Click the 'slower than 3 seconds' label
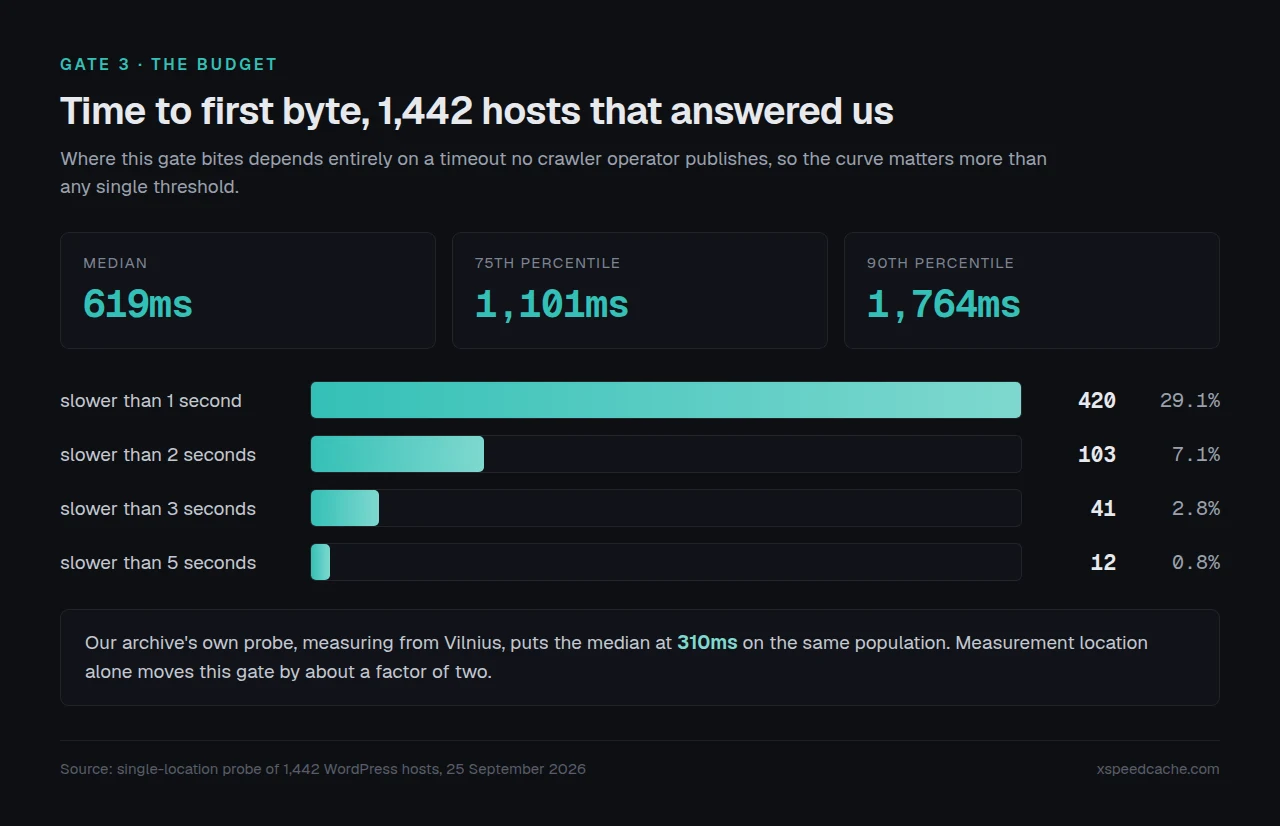 (x=158, y=509)
